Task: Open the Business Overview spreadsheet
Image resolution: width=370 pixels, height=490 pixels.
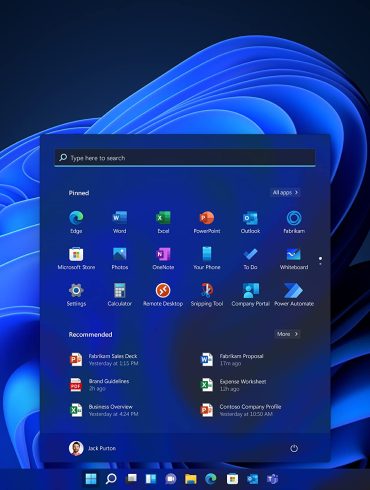Action: 104,410
